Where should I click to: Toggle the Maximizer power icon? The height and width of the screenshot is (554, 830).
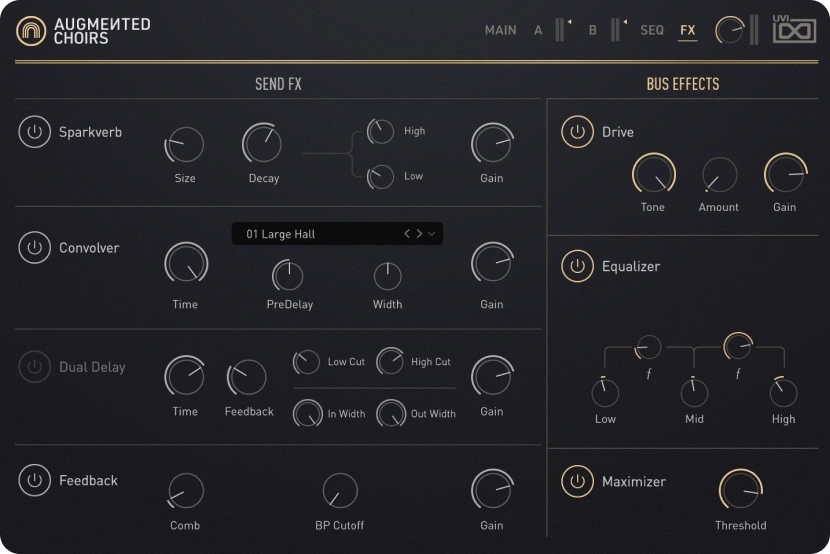coord(577,482)
